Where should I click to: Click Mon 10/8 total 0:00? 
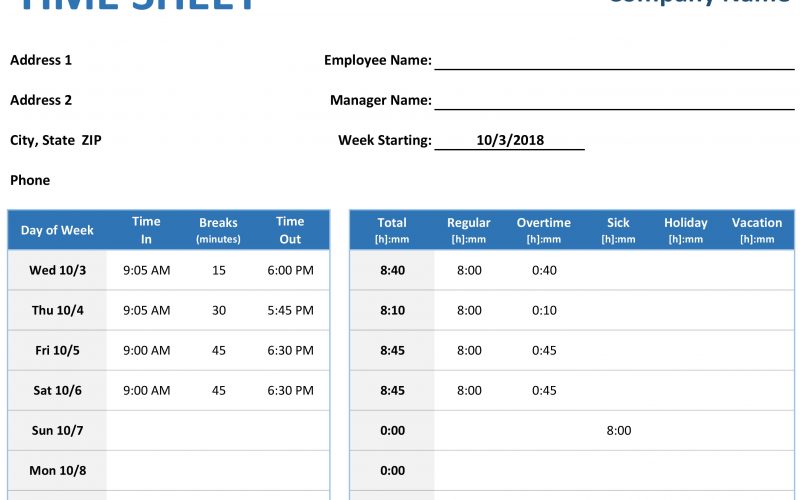pyautogui.click(x=392, y=470)
